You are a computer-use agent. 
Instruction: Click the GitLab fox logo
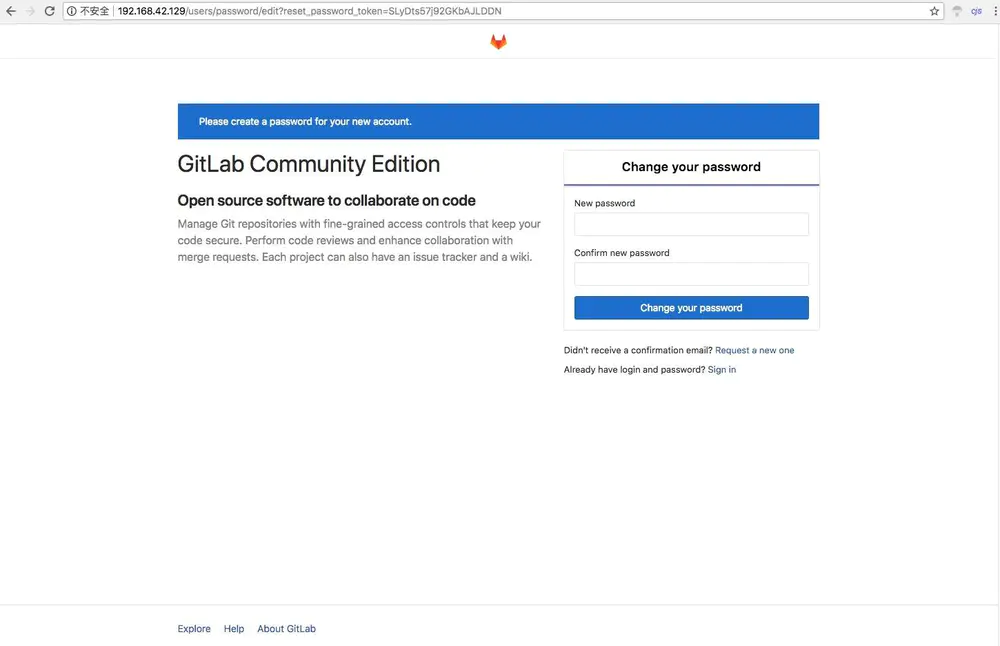tap(498, 41)
